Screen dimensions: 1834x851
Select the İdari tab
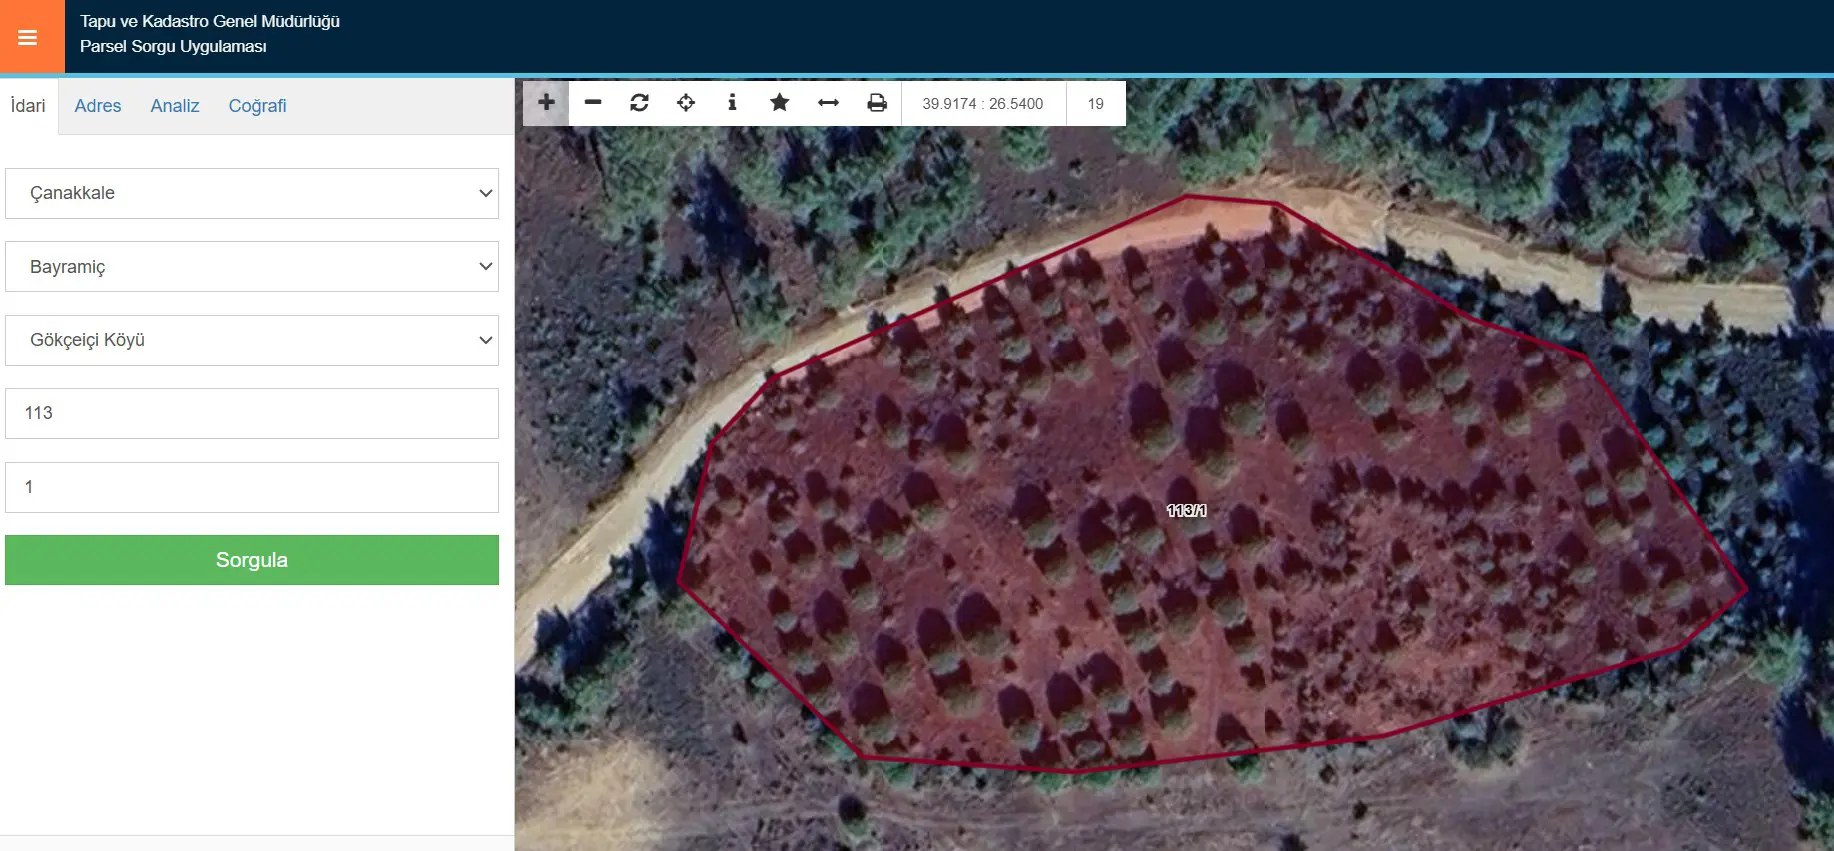(29, 106)
